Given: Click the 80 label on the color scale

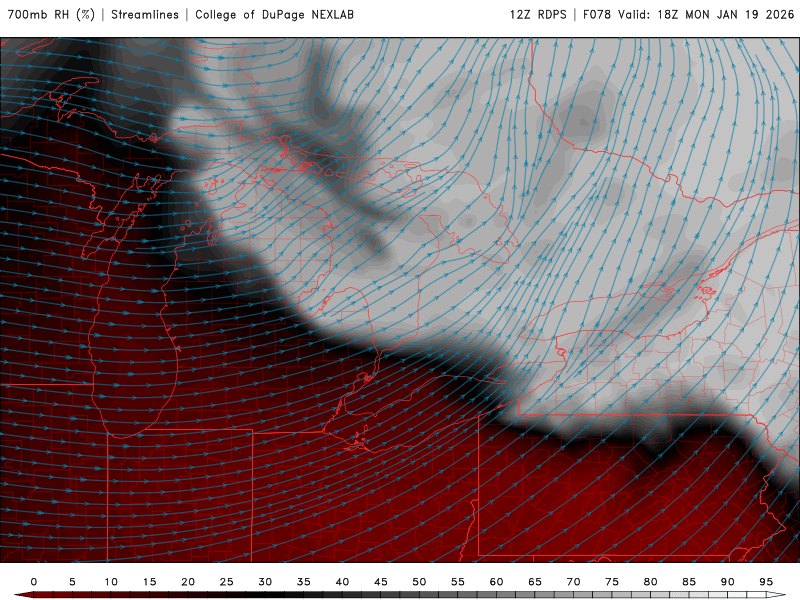Looking at the screenshot, I should (650, 582).
